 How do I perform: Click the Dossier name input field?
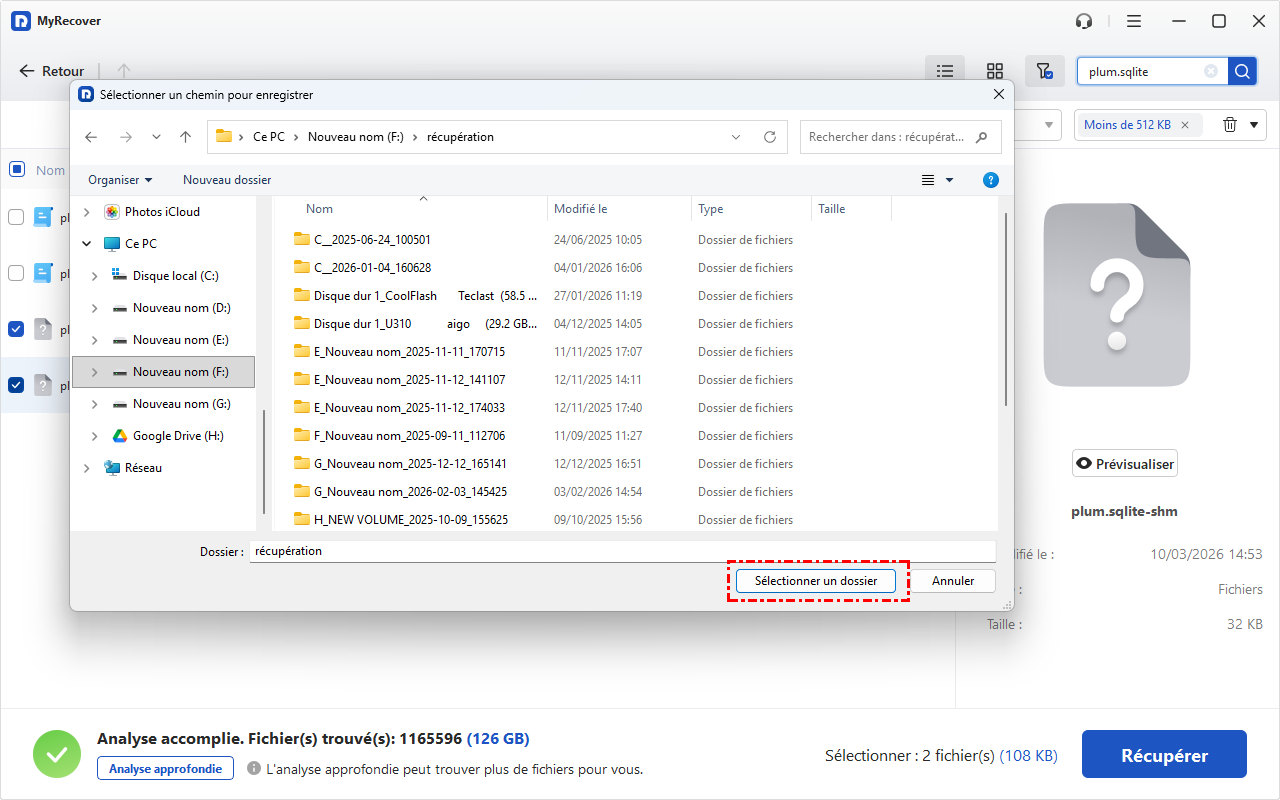(x=620, y=551)
